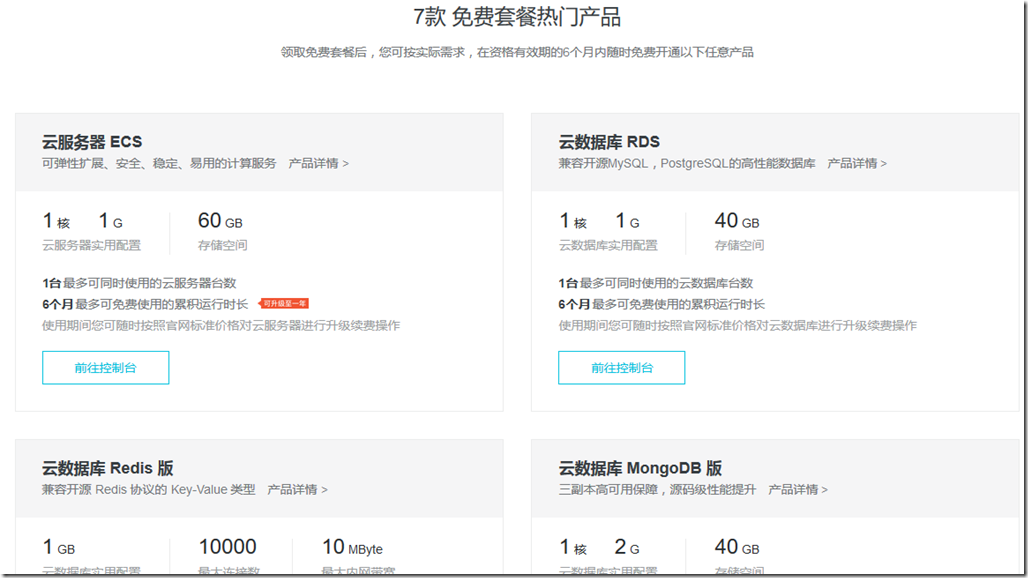This screenshot has height=578, width=1028.
Task: Click the red 可升级至一年 badge
Action: 283,303
